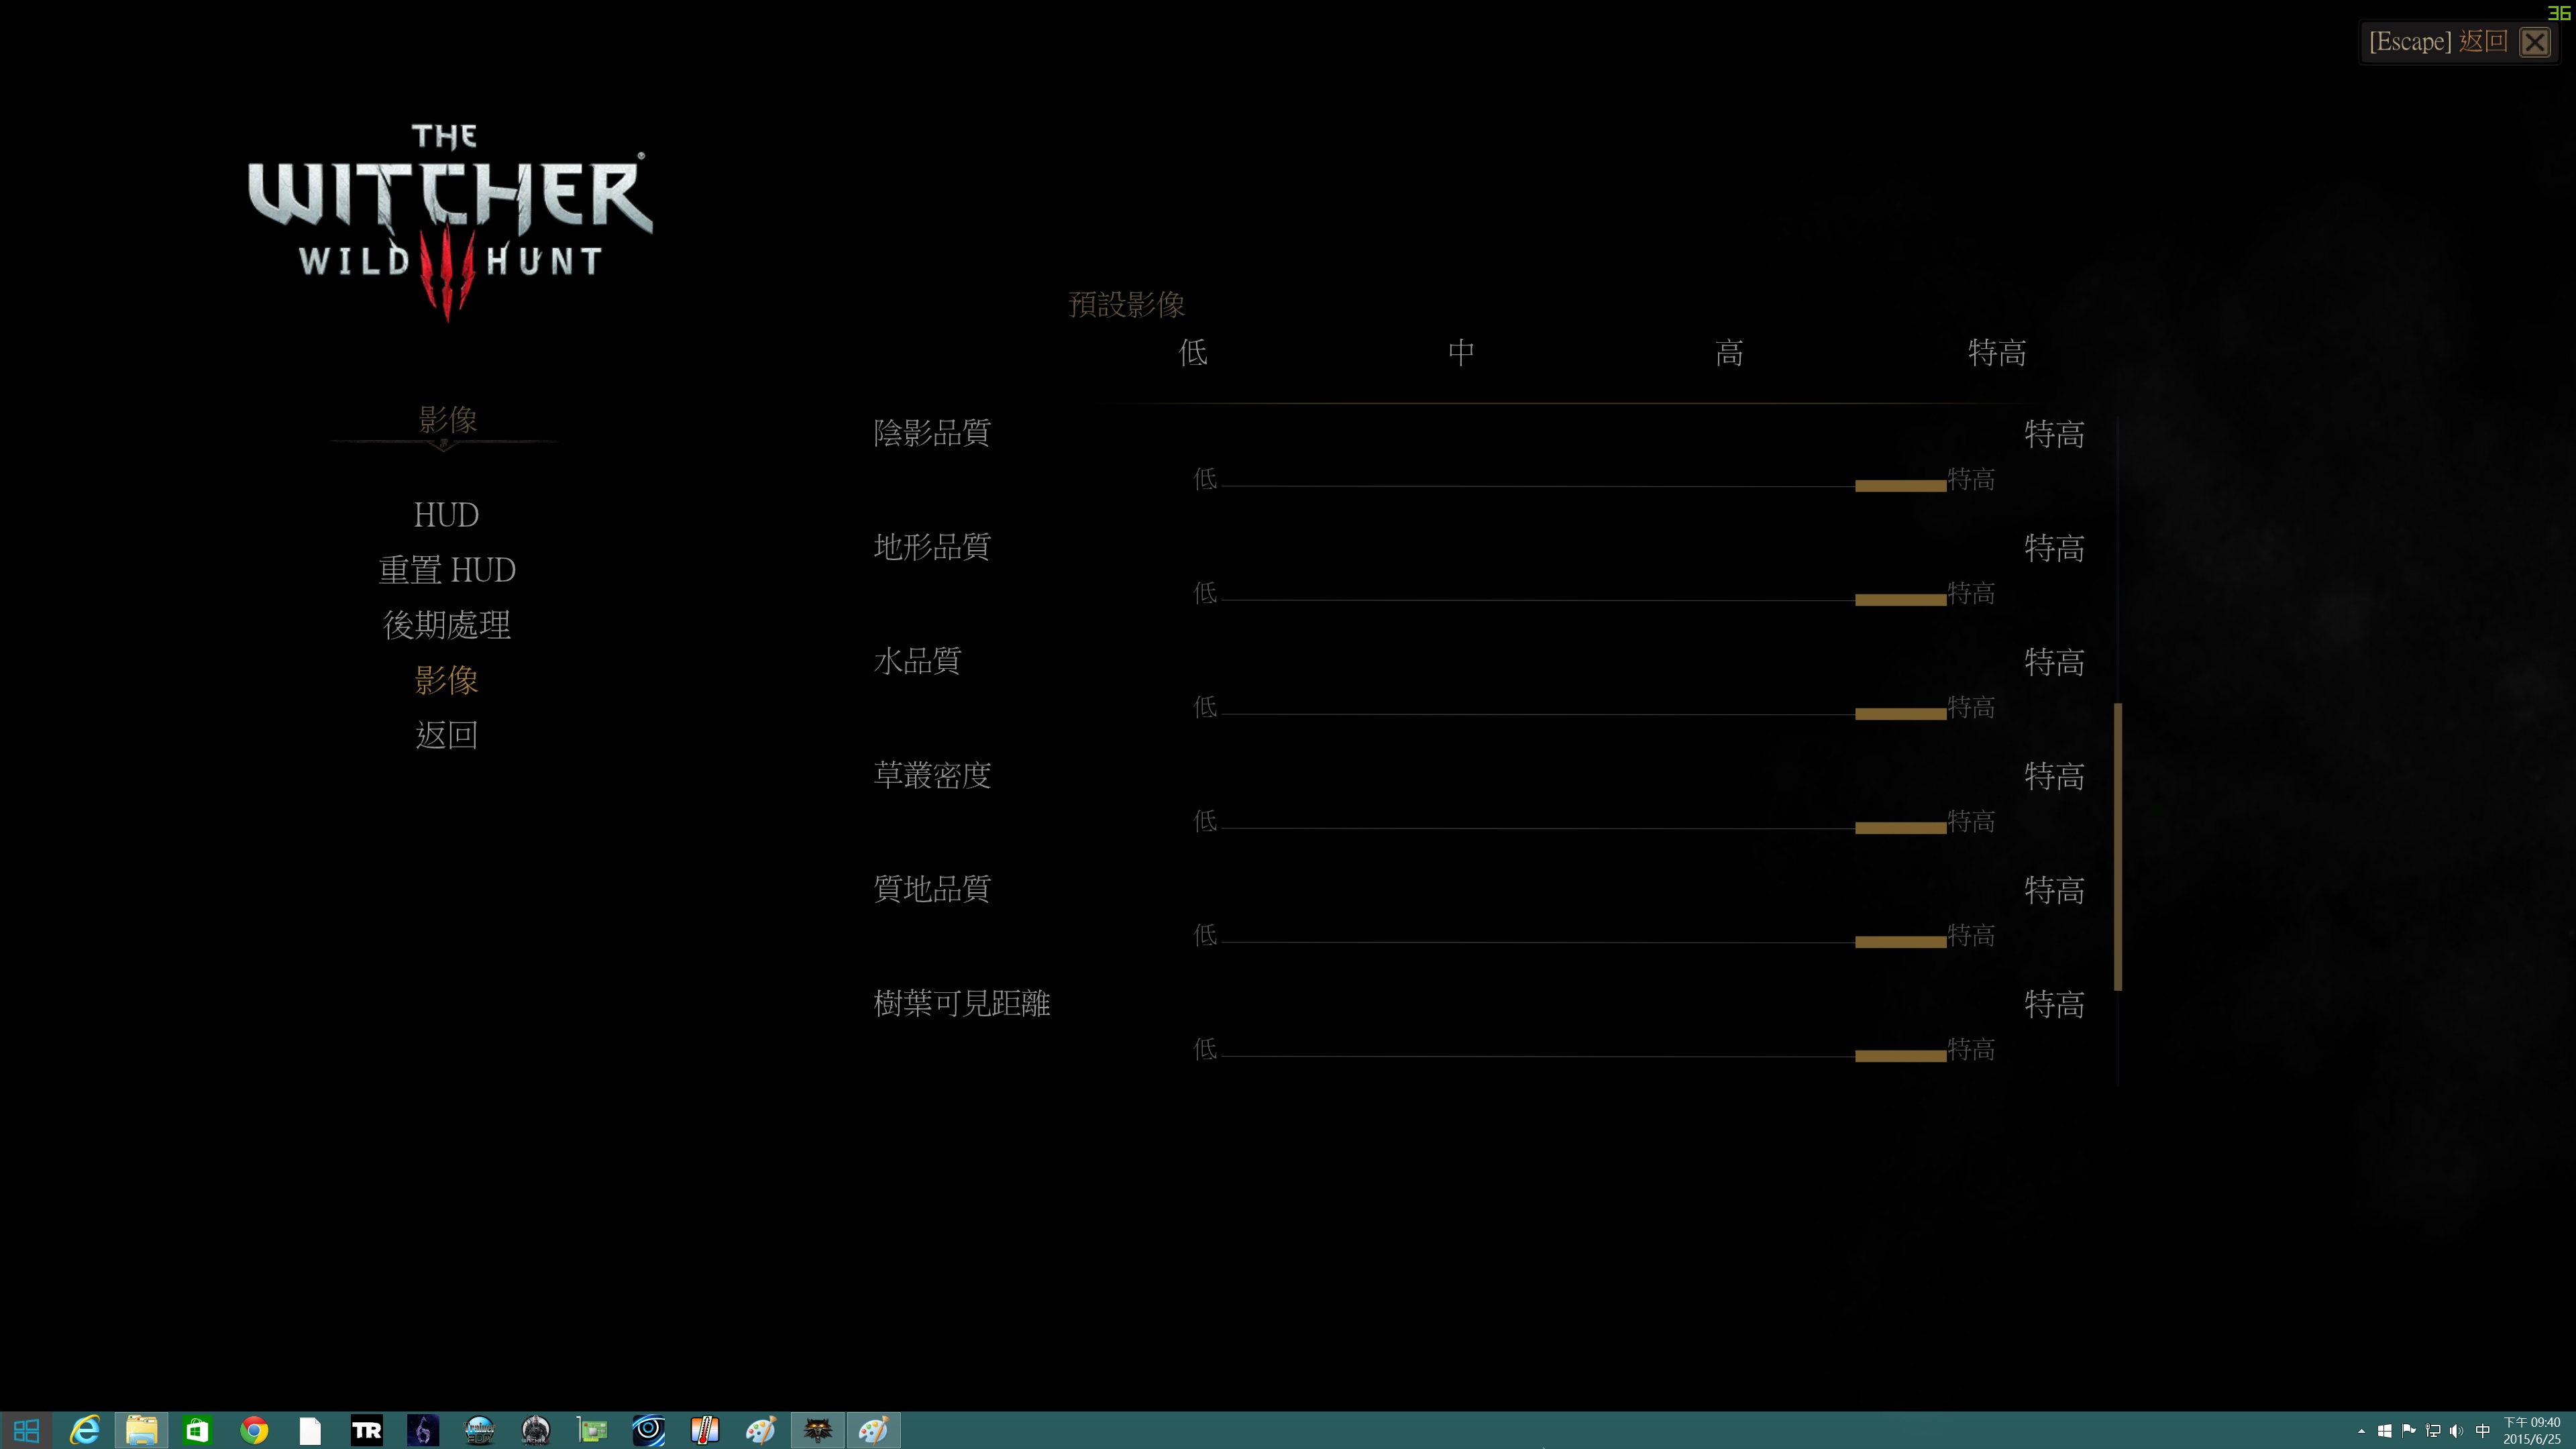Click the X icon beside Escape 返回
Viewport: 2576px width, 1449px height.
click(x=2535, y=42)
